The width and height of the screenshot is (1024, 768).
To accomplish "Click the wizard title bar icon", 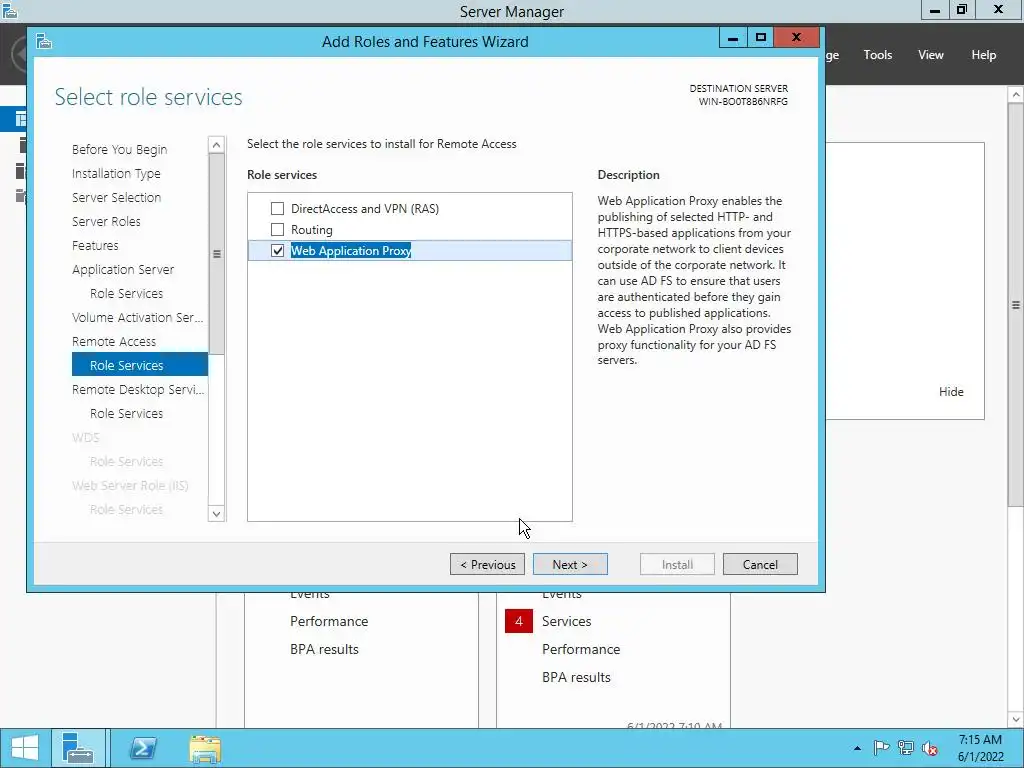I will (44, 42).
